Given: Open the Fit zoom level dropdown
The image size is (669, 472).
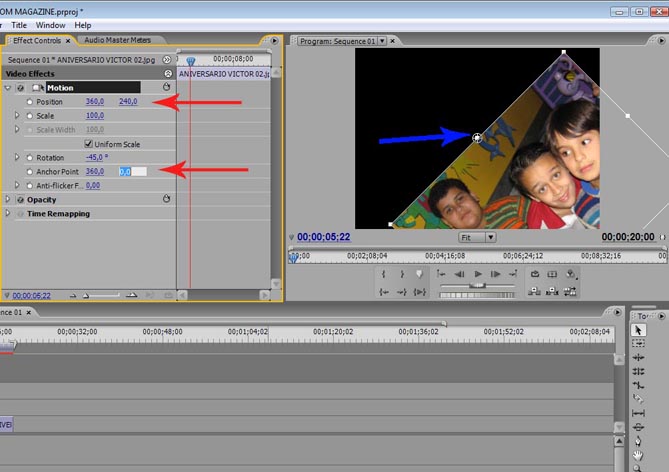Looking at the screenshot, I should 478,237.
